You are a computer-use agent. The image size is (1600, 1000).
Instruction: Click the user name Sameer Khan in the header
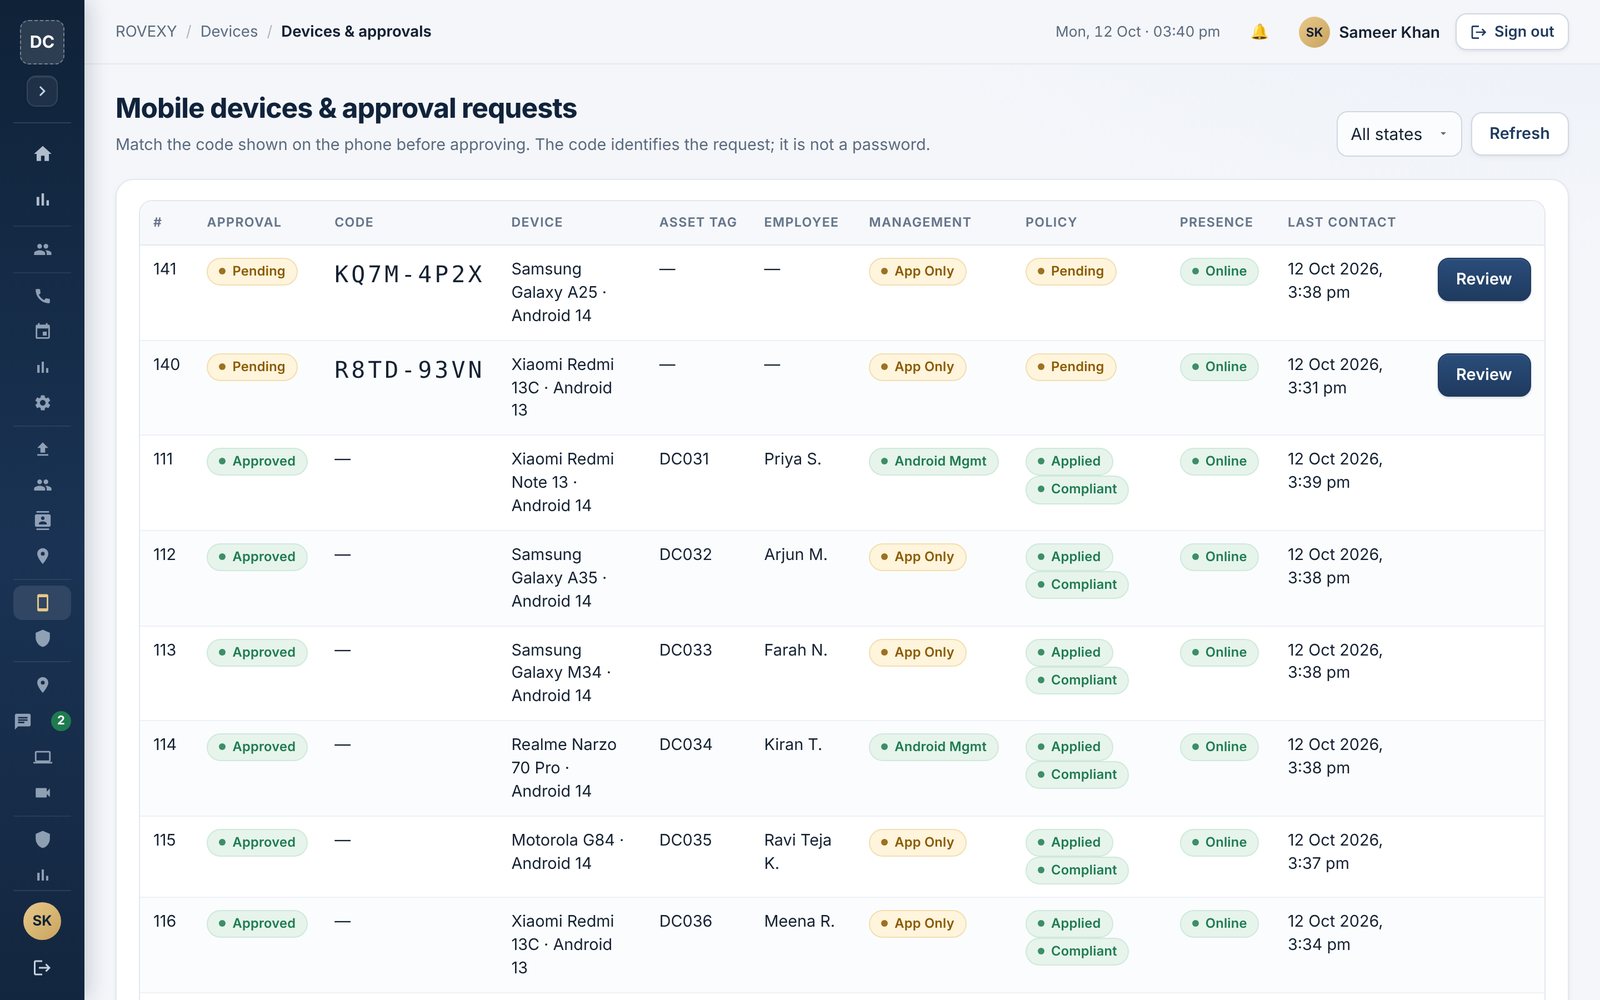click(x=1389, y=32)
